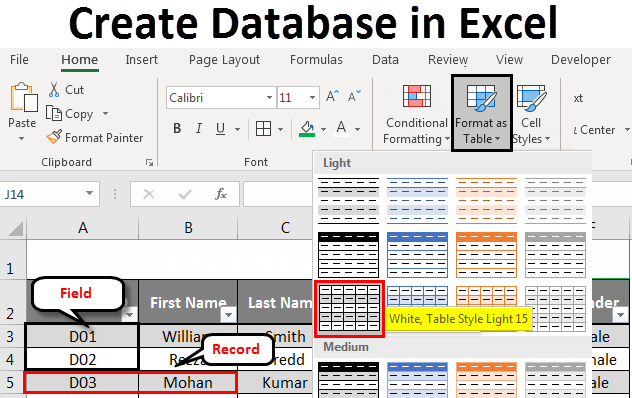Open the File tab
Image resolution: width=632 pixels, height=398 pixels.
click(19, 60)
